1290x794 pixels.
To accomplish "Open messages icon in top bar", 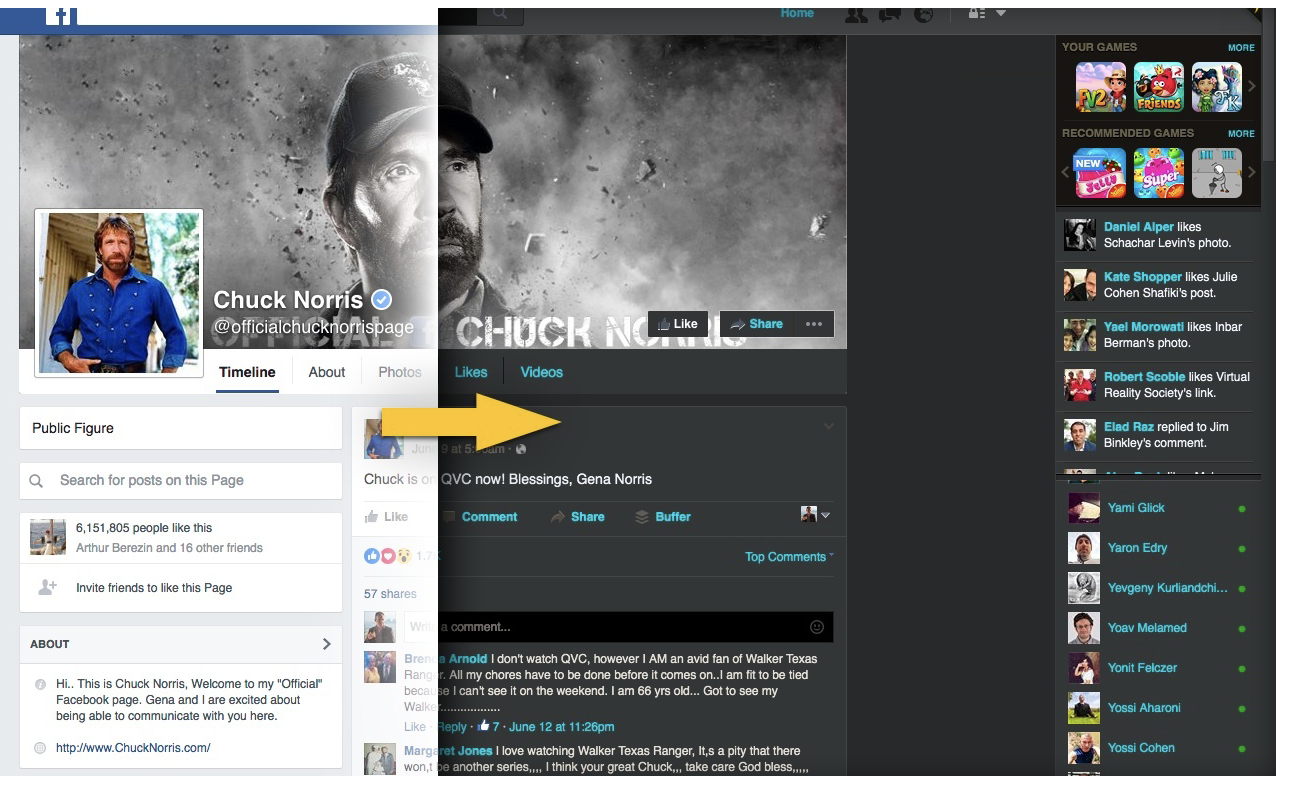I will (889, 14).
